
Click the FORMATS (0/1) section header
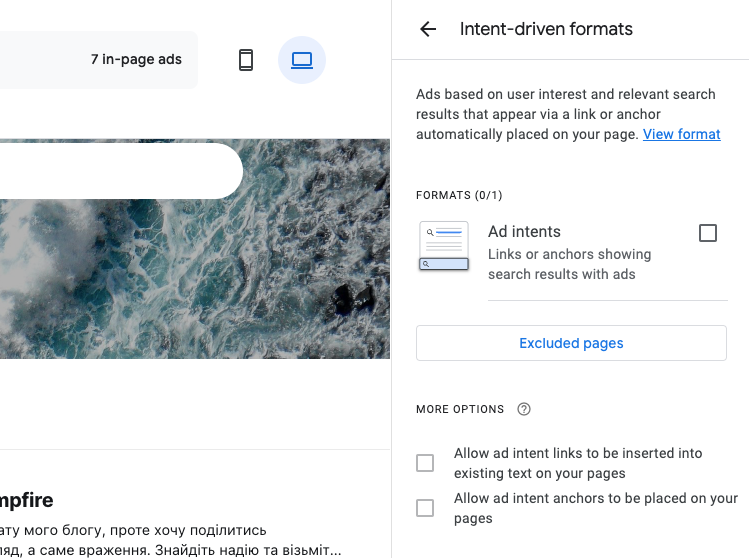(x=459, y=195)
